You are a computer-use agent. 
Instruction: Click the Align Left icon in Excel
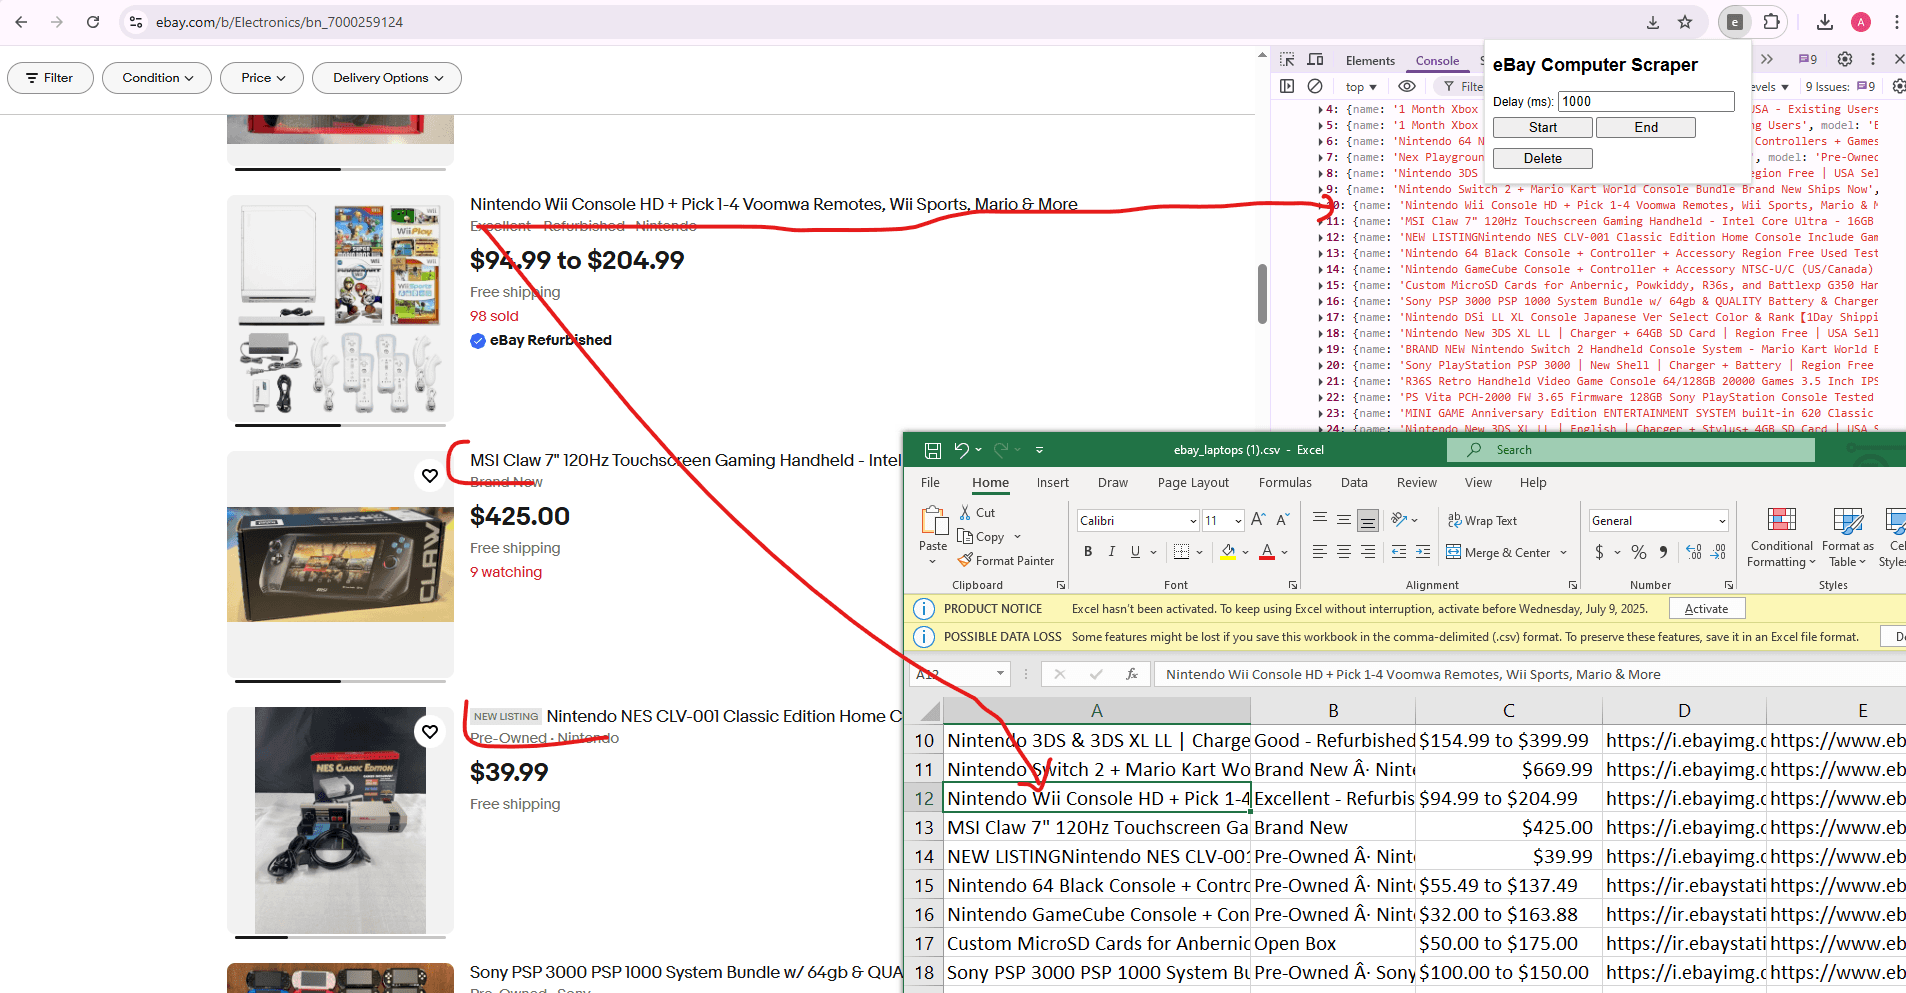[1320, 552]
